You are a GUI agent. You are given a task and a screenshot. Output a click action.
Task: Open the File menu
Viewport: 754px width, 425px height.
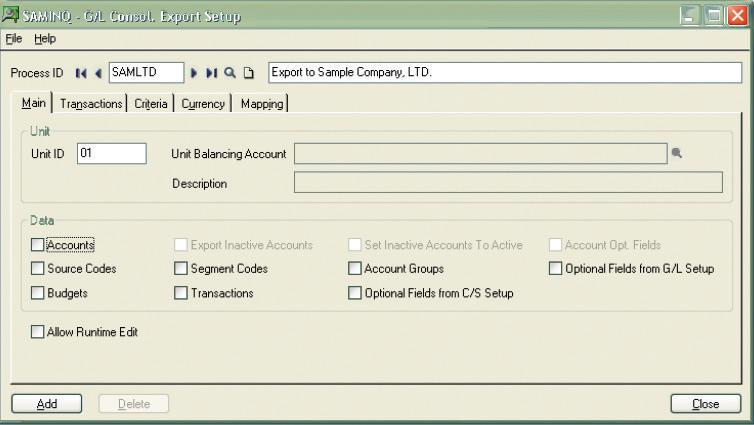pyautogui.click(x=13, y=38)
